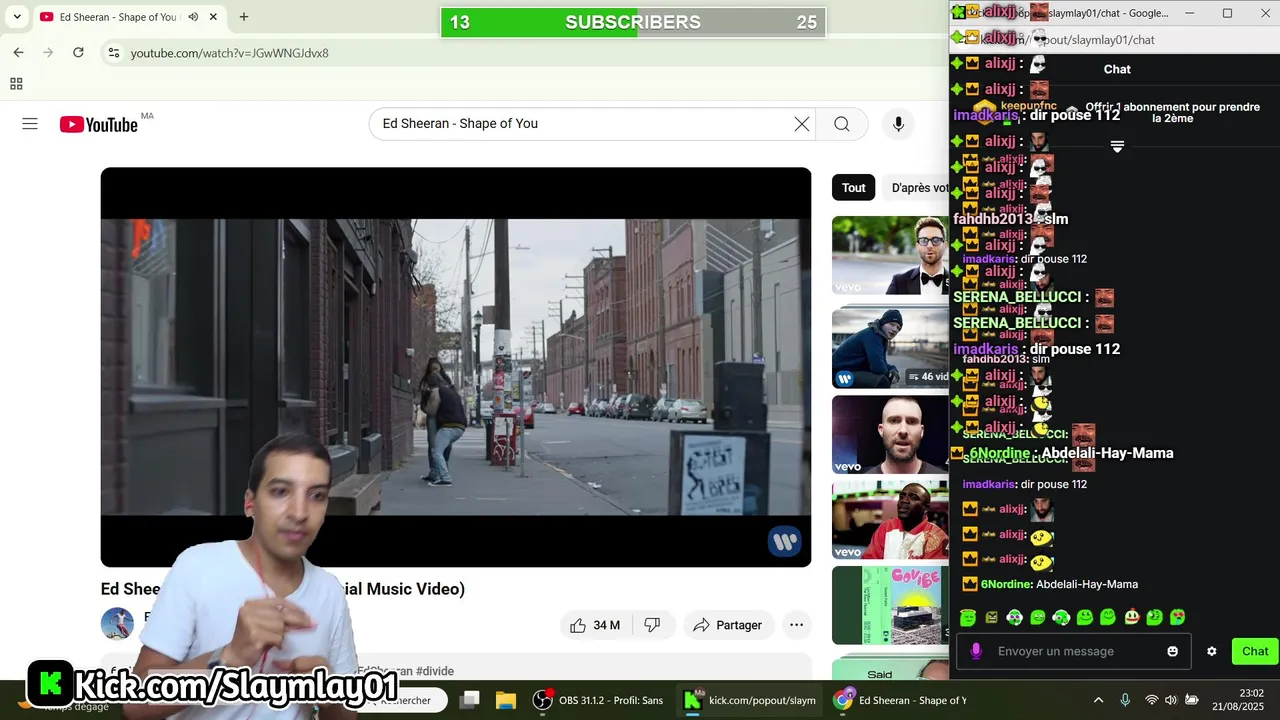
Task: Open Wi-Fi network settings in tray
Action: point(1151,700)
